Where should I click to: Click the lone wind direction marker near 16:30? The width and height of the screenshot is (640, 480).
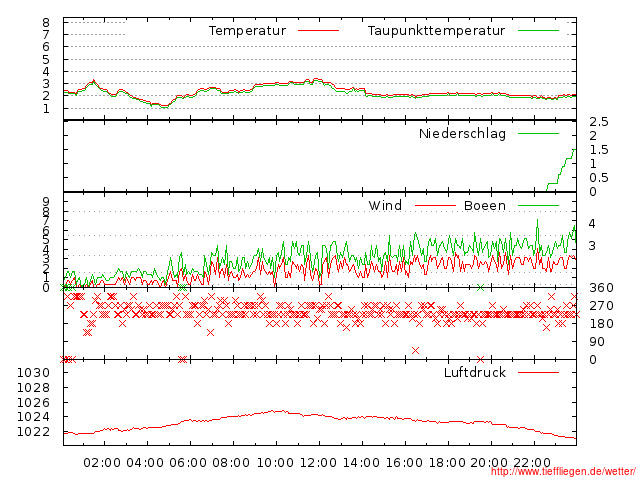[416, 350]
